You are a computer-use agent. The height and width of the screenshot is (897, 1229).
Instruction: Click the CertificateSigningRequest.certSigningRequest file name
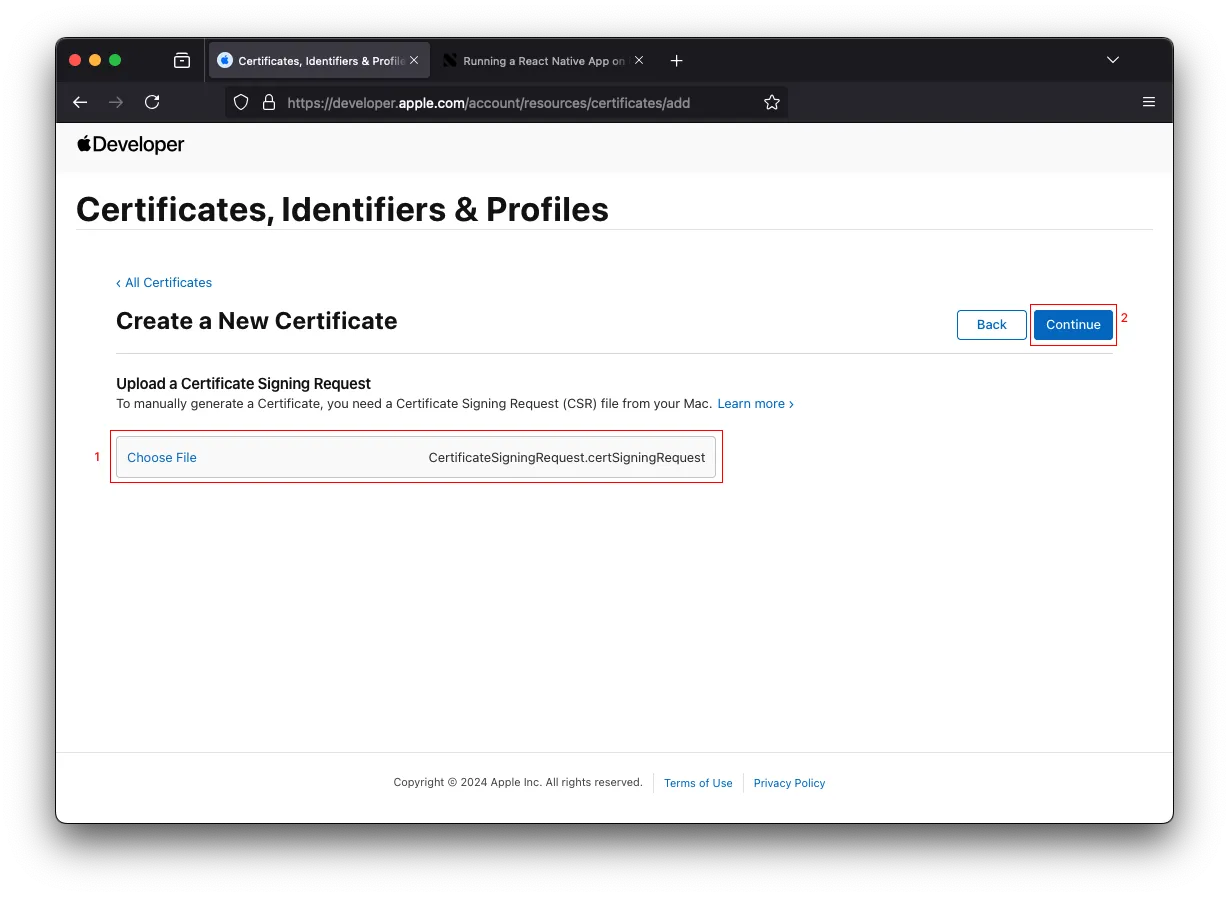[567, 458]
